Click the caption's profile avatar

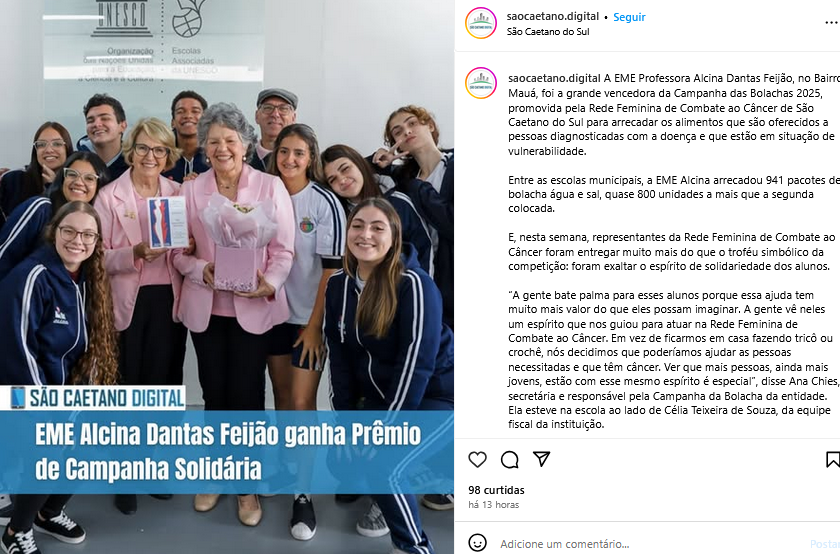[481, 83]
